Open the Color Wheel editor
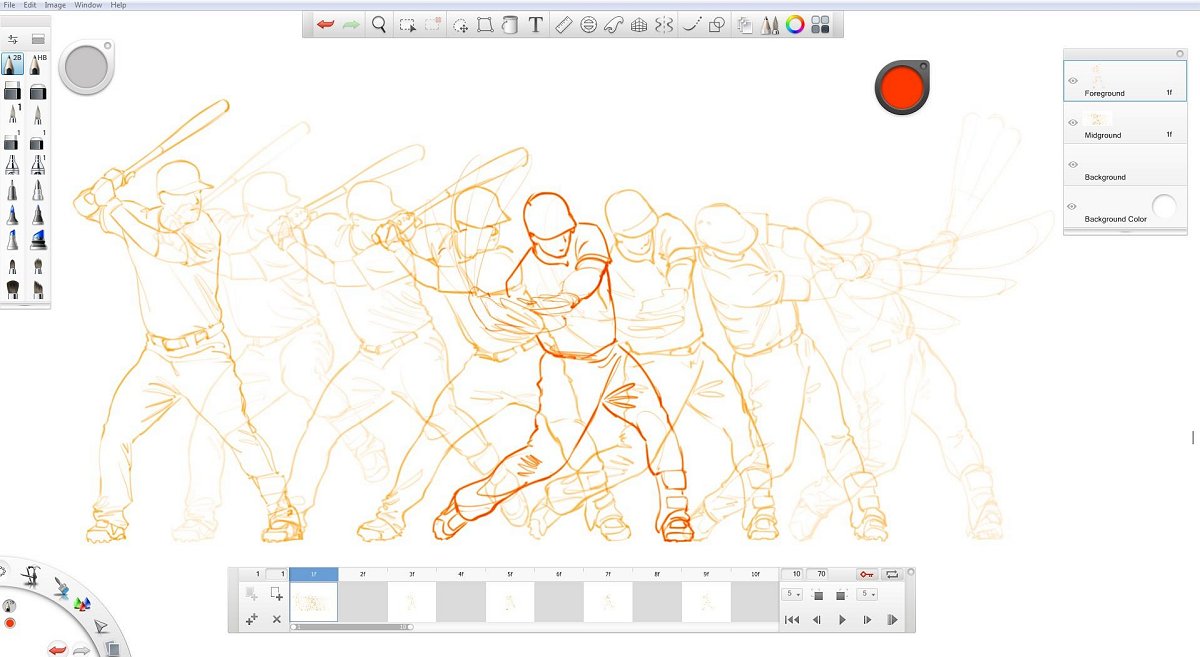Image resolution: width=1200 pixels, height=657 pixels. [x=795, y=26]
